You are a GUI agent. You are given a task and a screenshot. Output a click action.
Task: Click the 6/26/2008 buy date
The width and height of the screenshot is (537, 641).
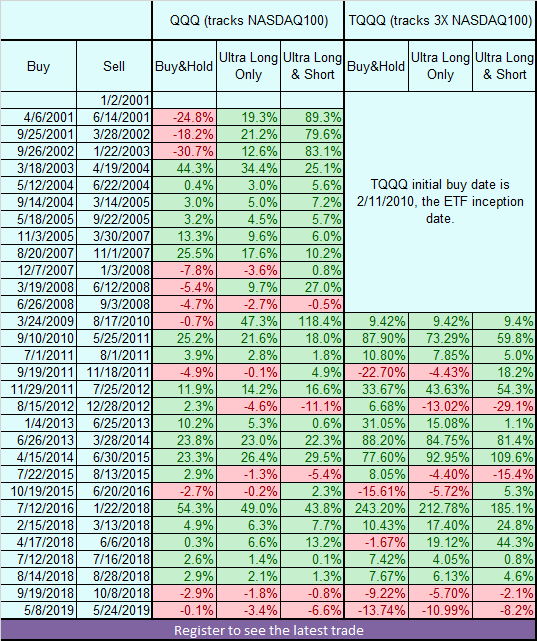click(38, 305)
